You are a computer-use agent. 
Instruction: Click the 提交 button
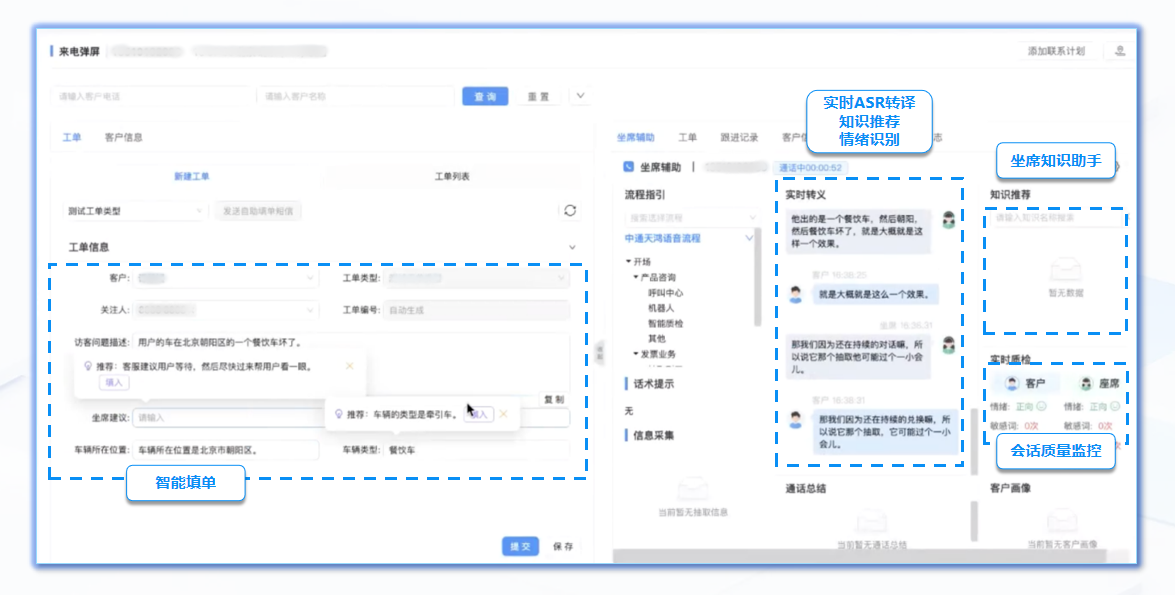[x=520, y=546]
